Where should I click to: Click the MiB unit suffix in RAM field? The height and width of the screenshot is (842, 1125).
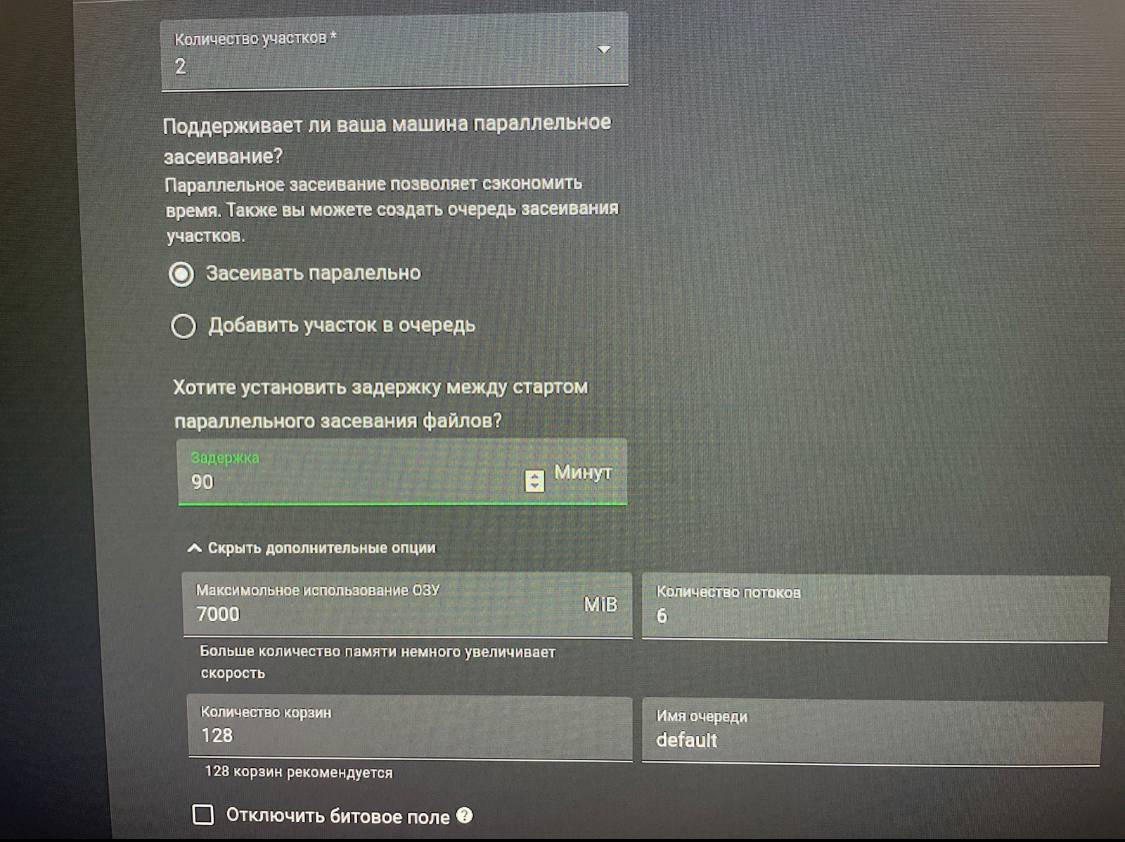(601, 605)
